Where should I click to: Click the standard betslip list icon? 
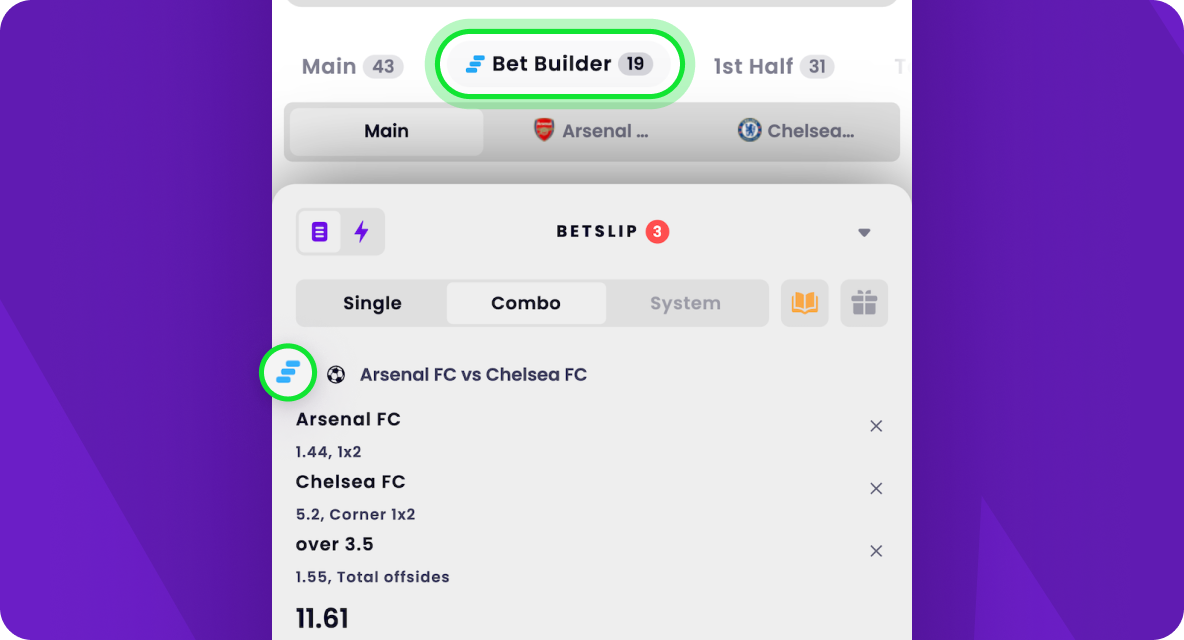pos(320,232)
